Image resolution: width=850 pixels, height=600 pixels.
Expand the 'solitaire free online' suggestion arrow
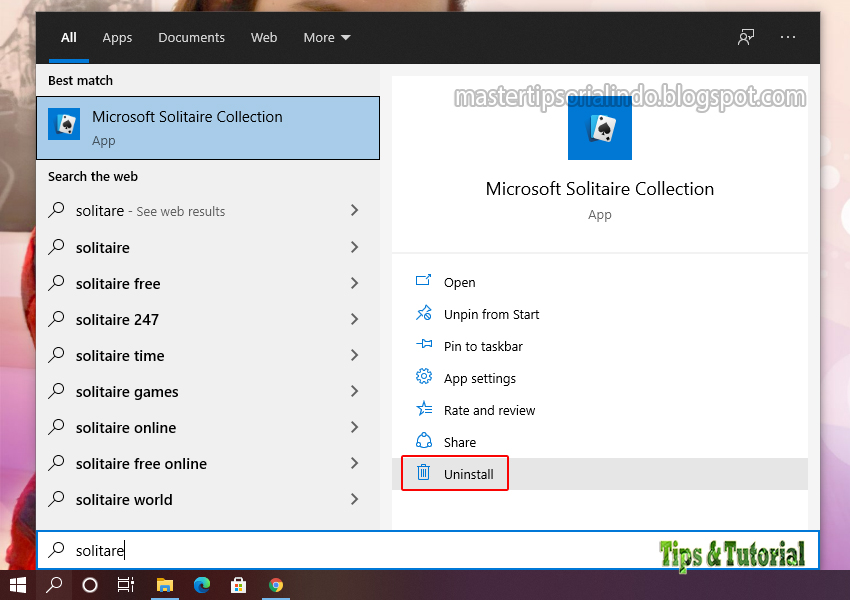click(355, 463)
